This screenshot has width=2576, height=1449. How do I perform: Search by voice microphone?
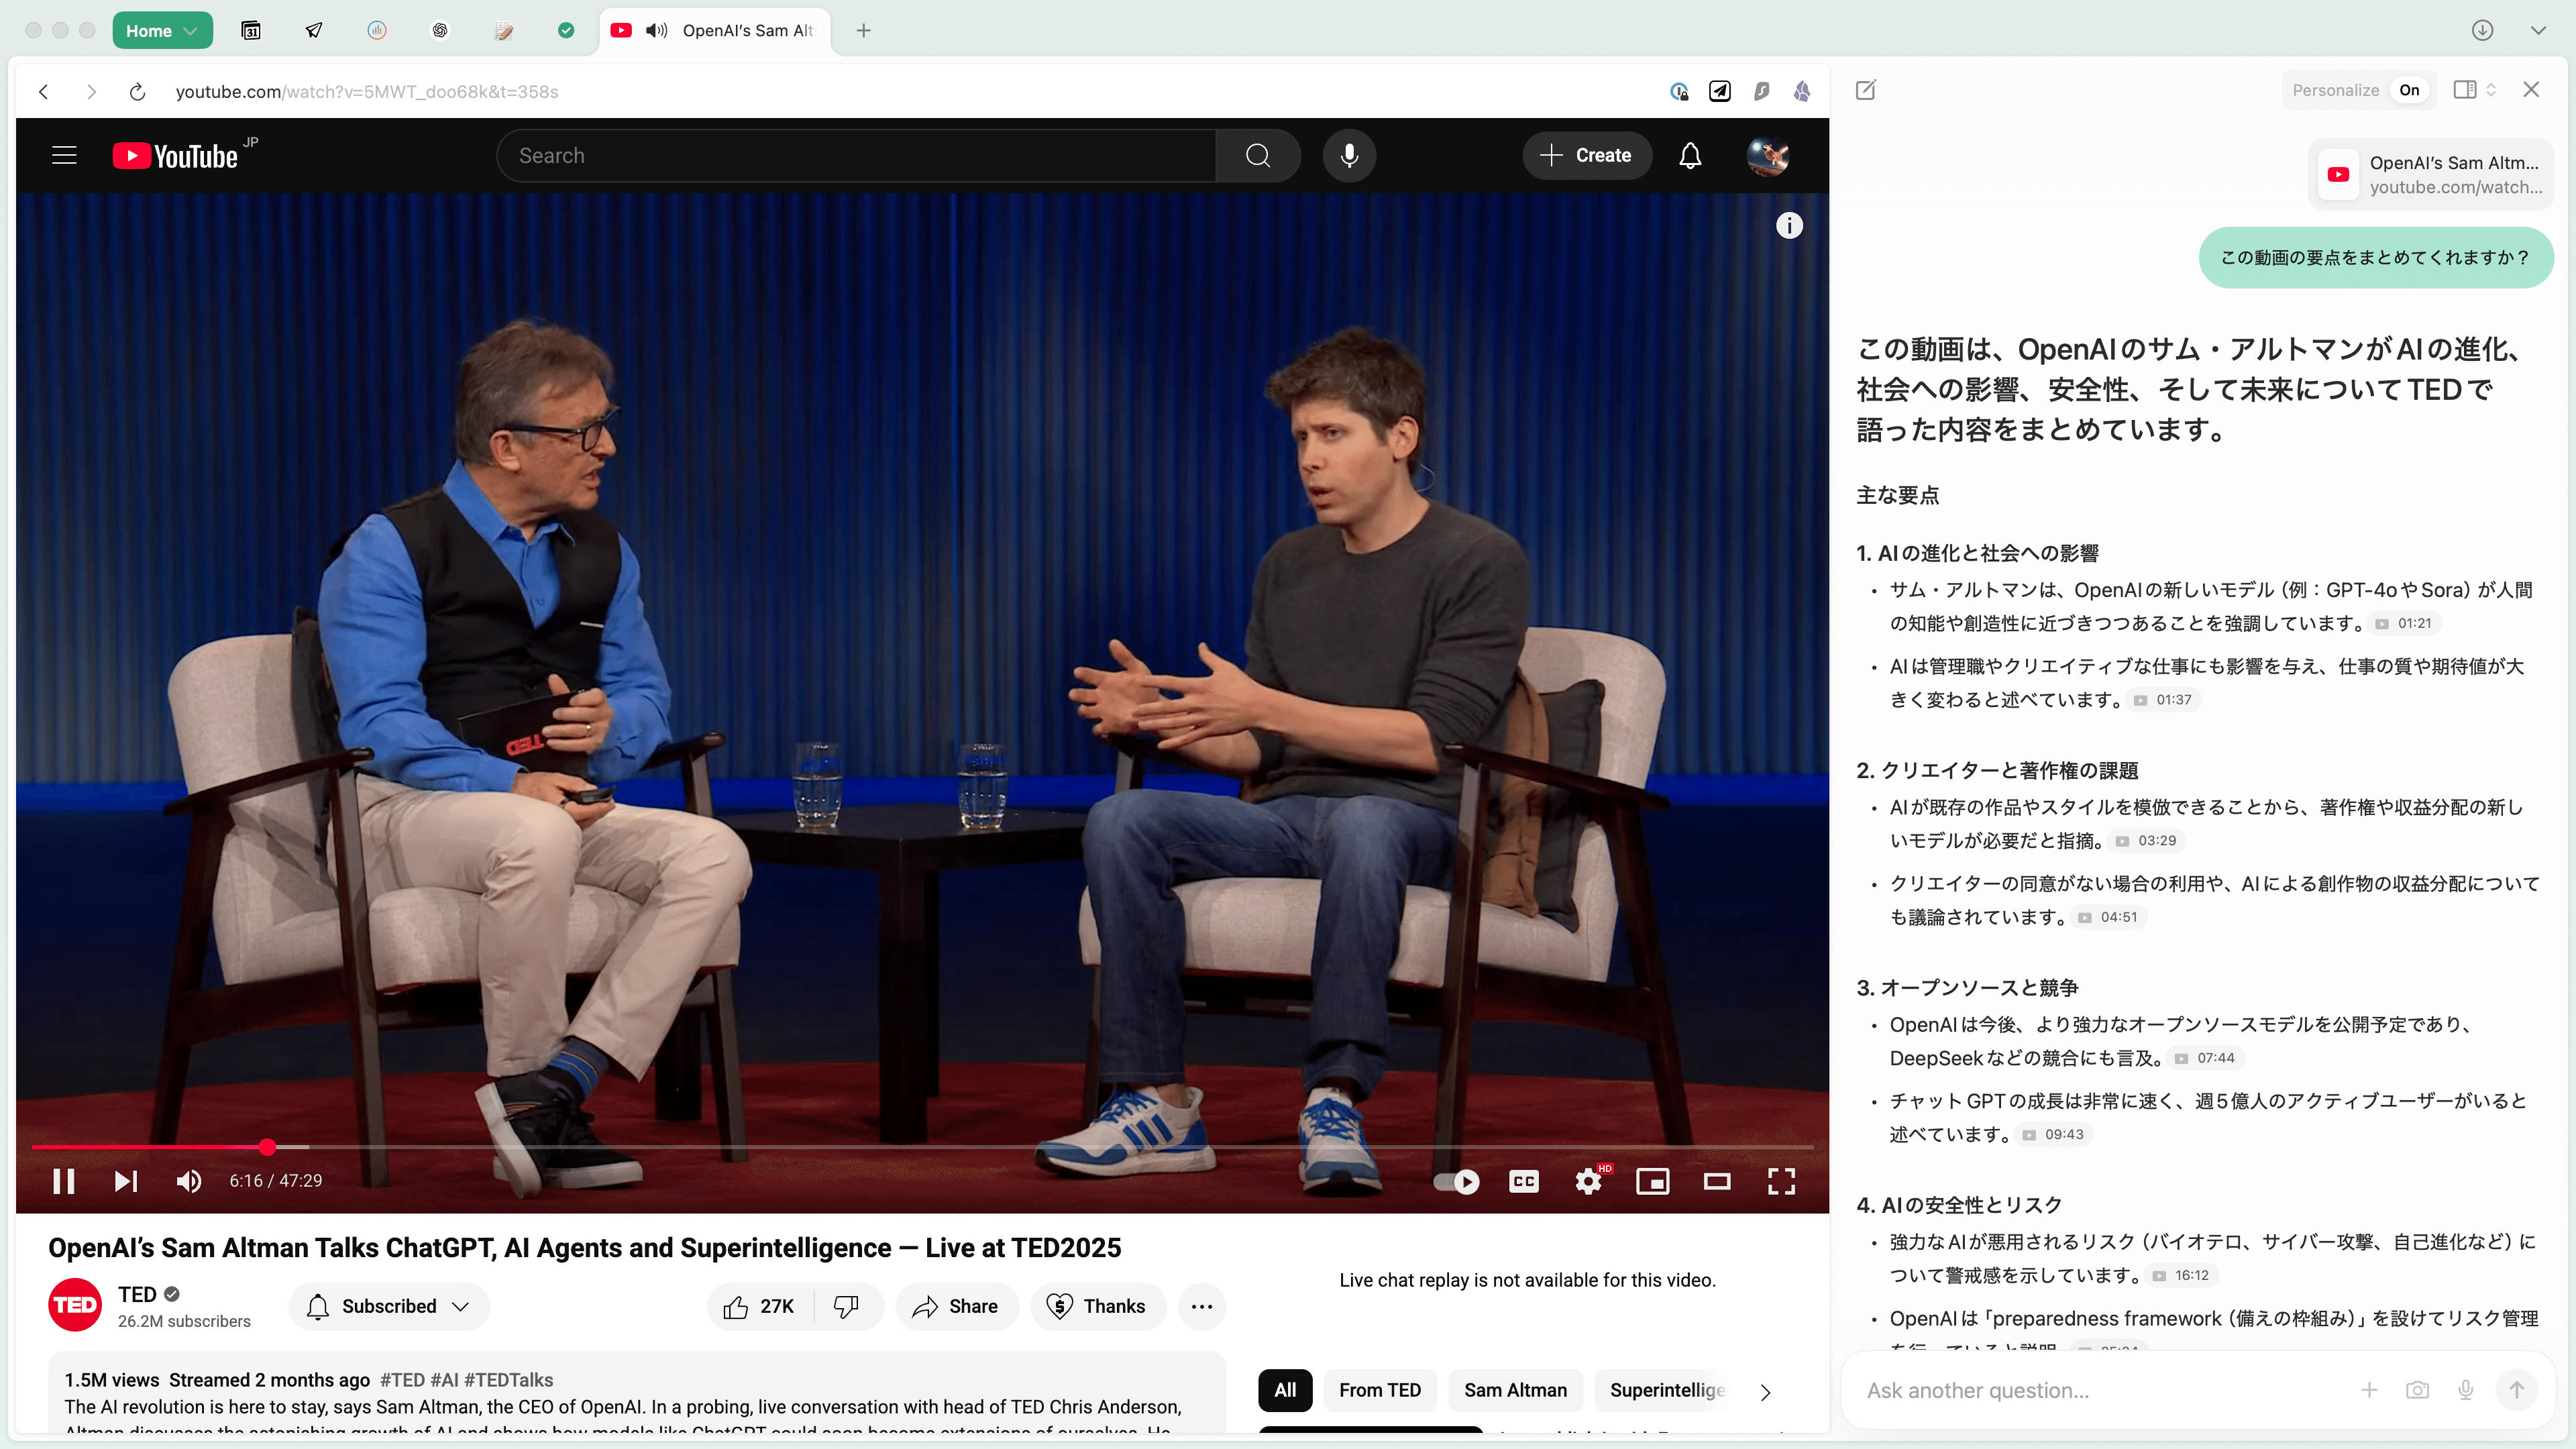(x=1349, y=156)
